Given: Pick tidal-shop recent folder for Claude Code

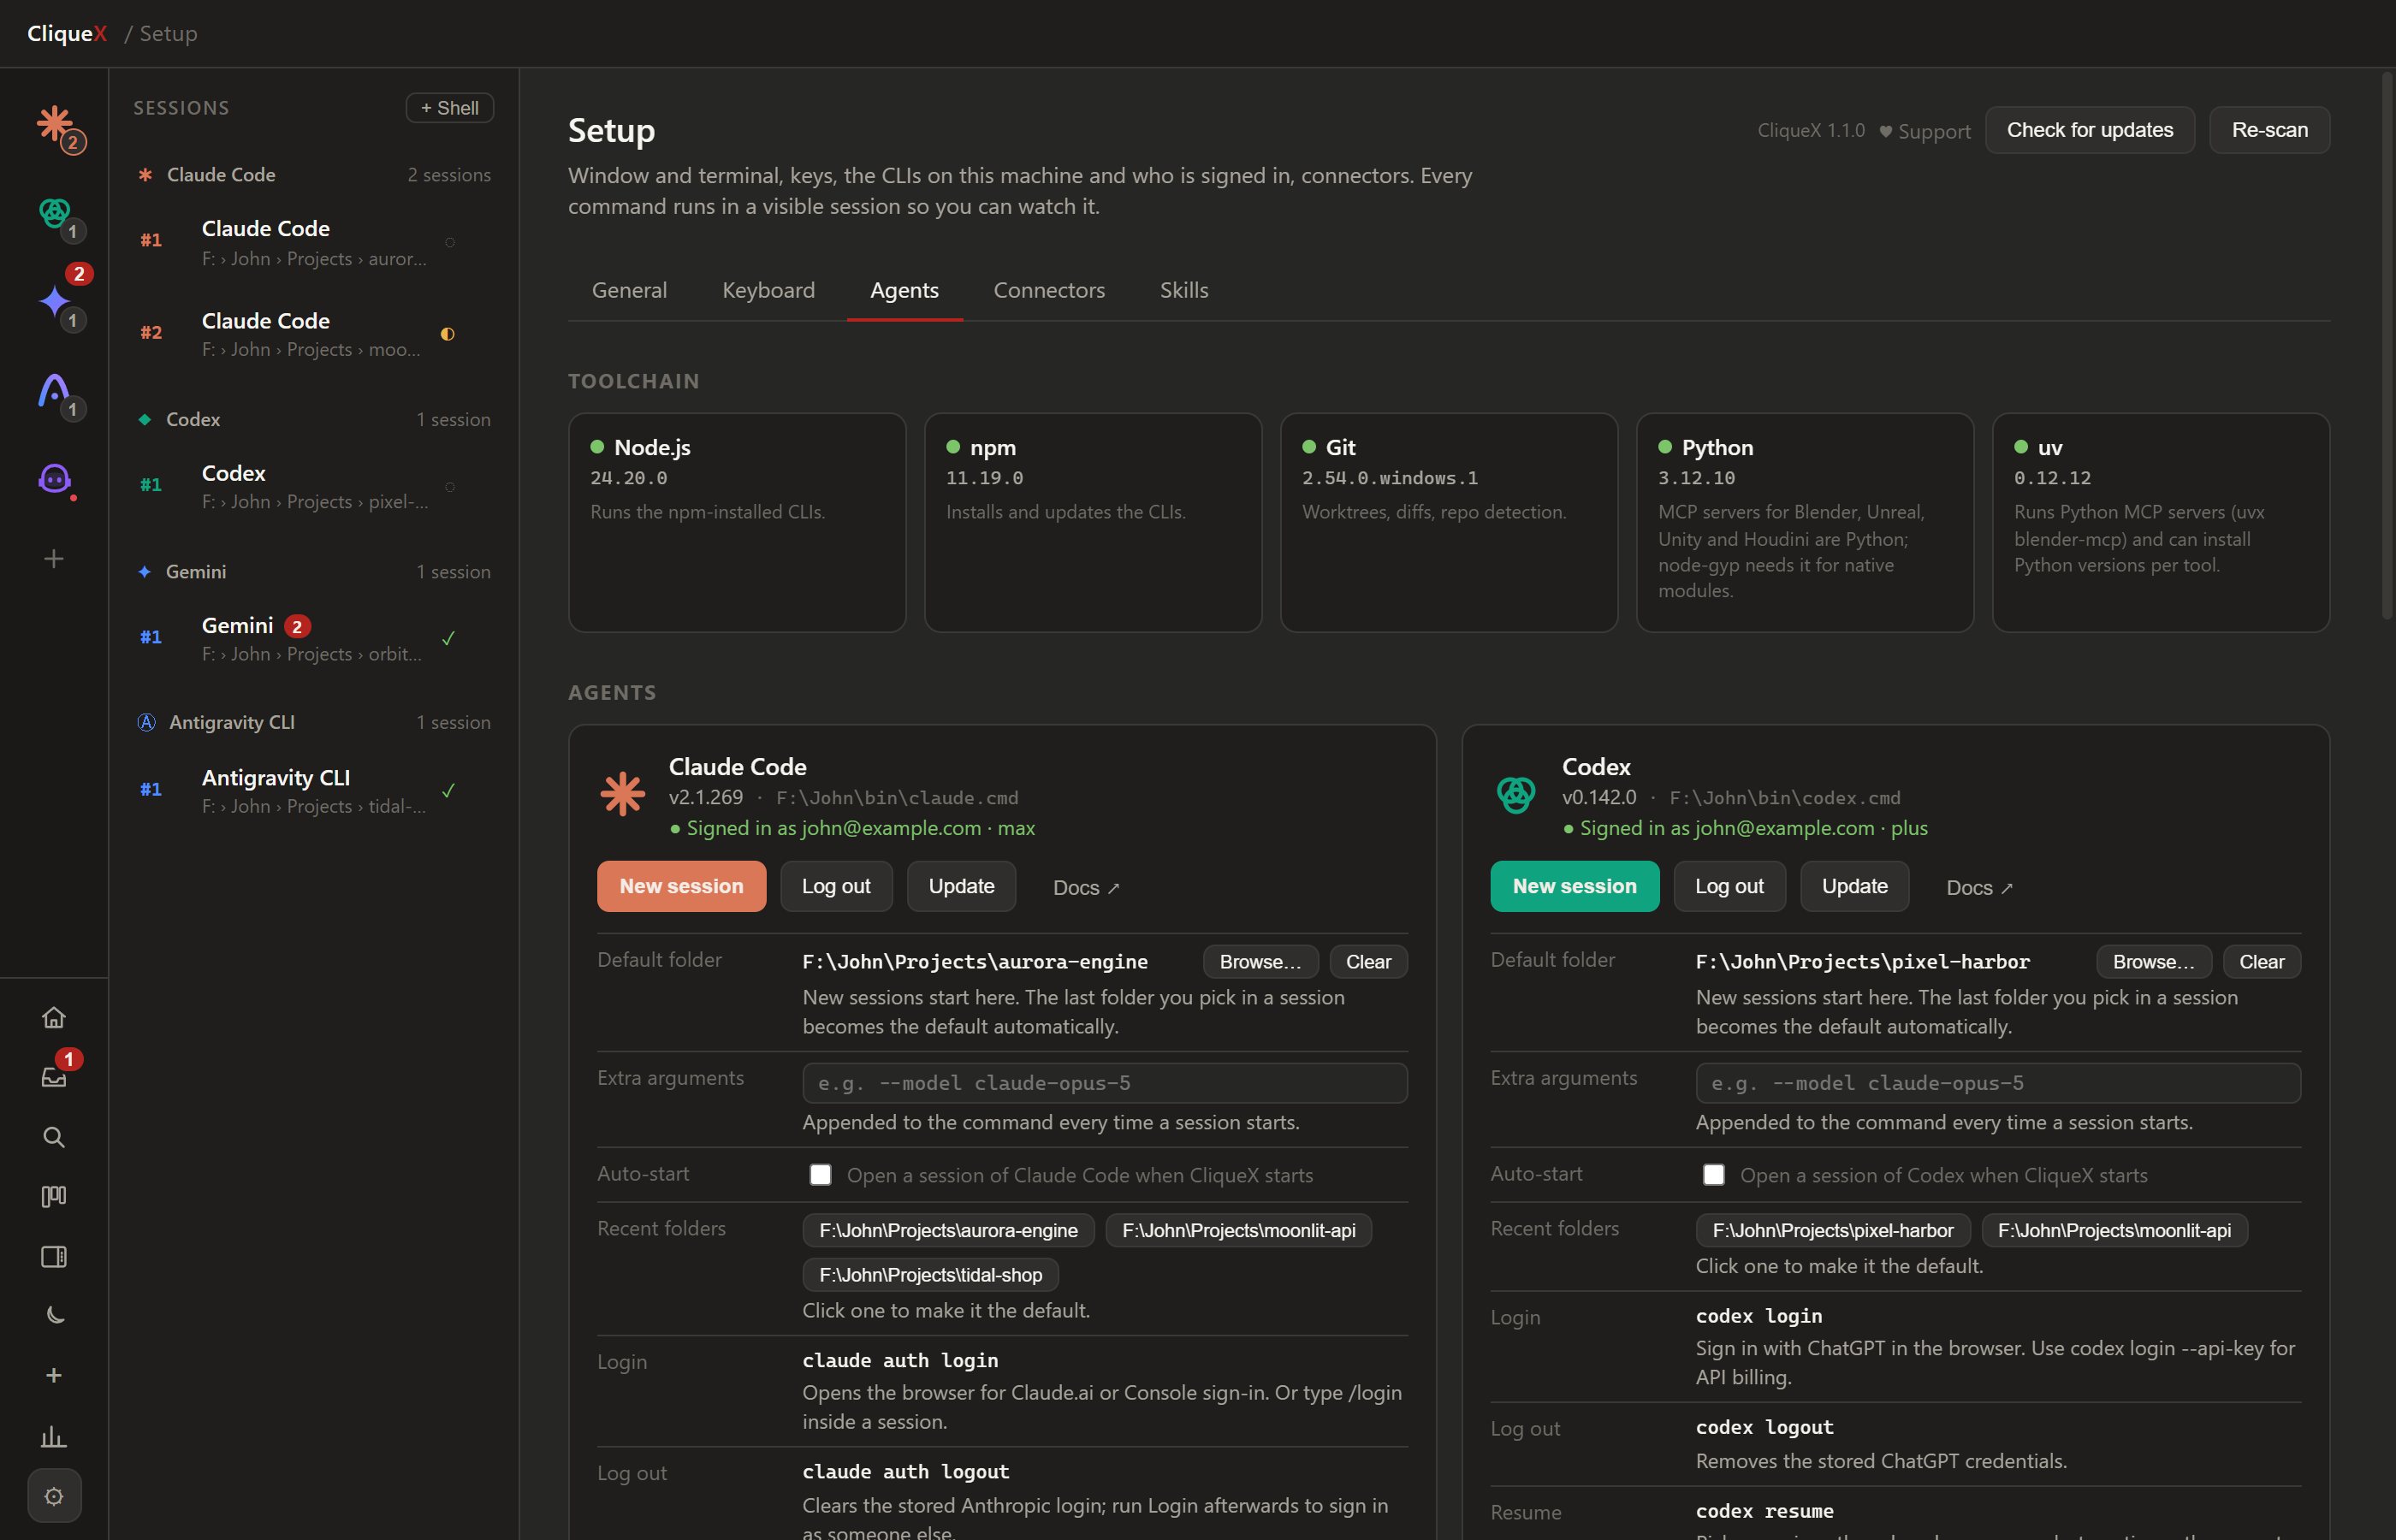Looking at the screenshot, I should [930, 1275].
